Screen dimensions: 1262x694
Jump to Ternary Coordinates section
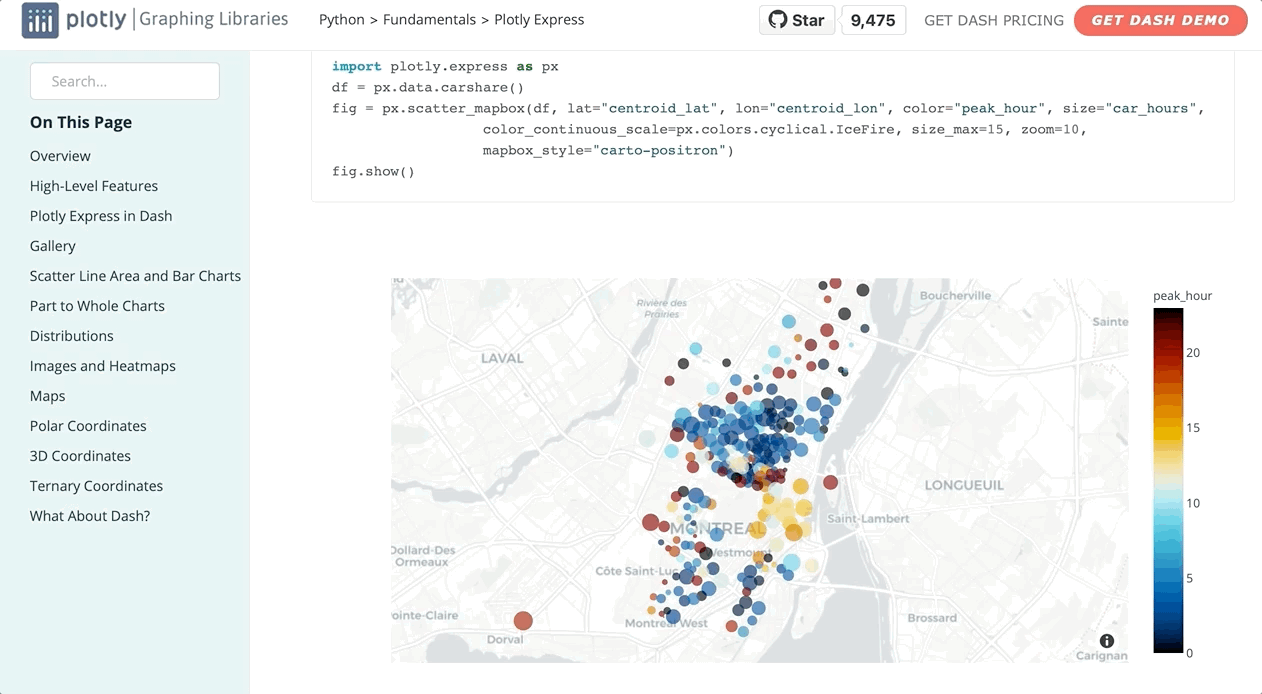point(96,486)
